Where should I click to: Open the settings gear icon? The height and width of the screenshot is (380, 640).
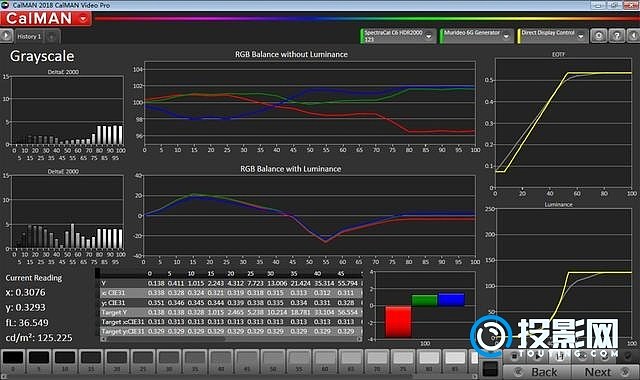599,36
